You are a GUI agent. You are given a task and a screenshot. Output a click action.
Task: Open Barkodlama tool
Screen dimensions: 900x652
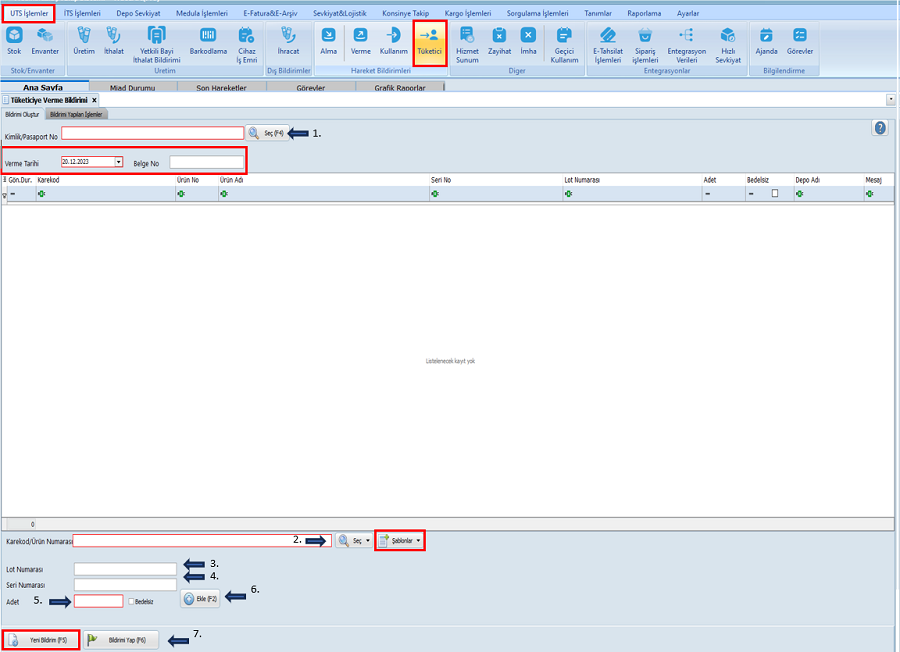tap(208, 40)
